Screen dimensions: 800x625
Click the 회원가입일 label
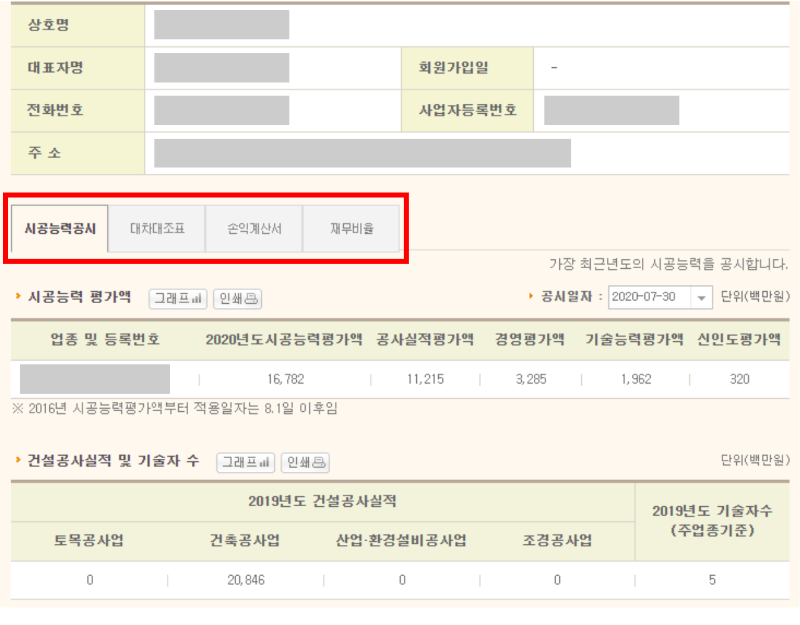[x=454, y=67]
